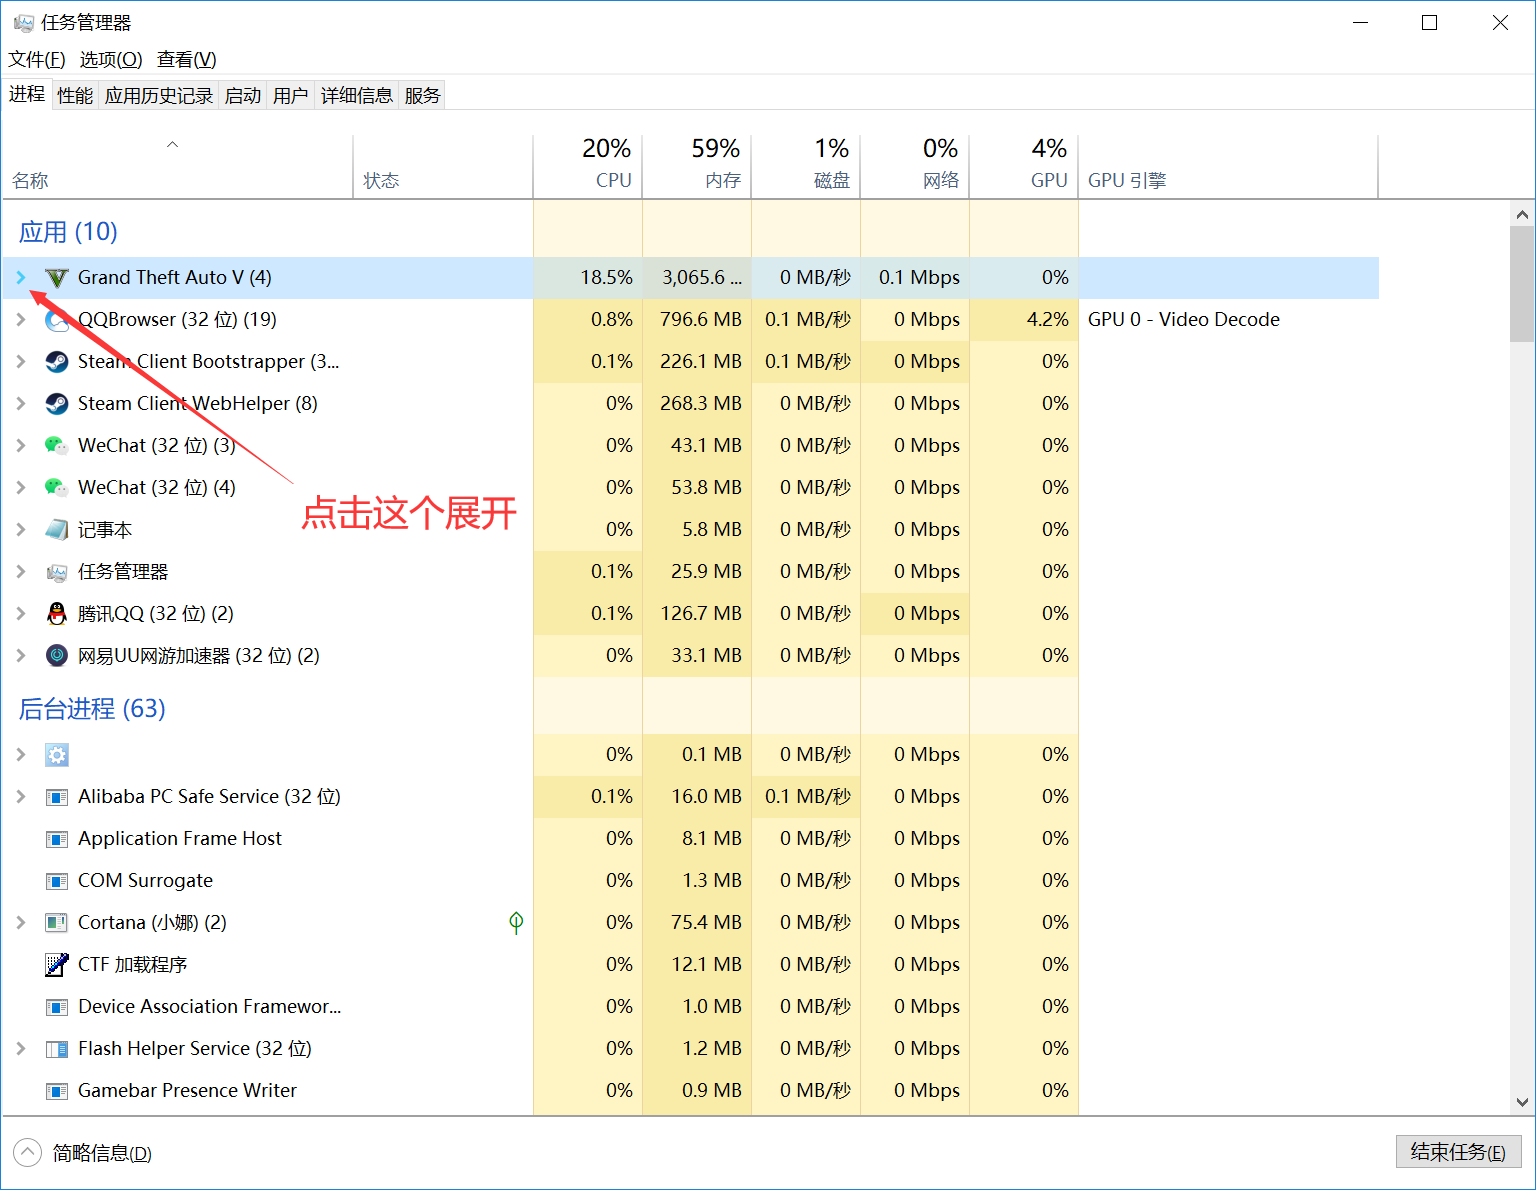Click the Alibaba PC Safe Service icon

(x=57, y=797)
